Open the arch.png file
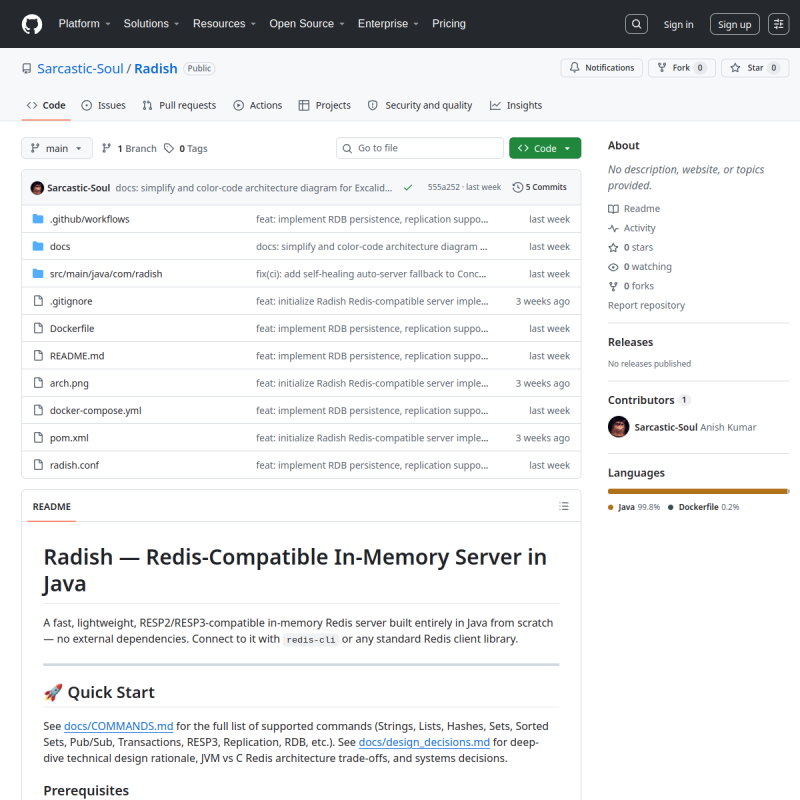This screenshot has width=800, height=800. click(69, 383)
